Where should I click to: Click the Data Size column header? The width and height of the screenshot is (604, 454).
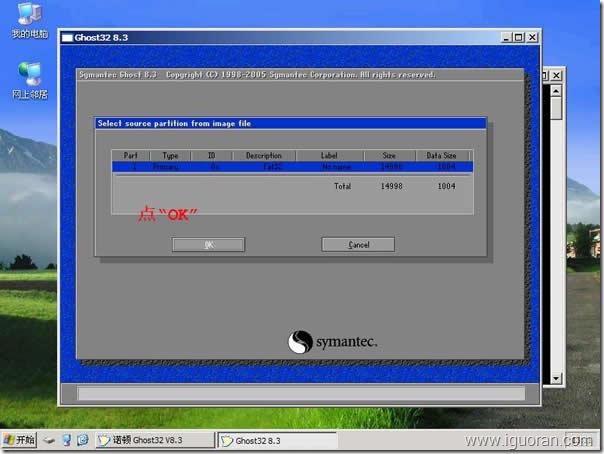point(441,155)
